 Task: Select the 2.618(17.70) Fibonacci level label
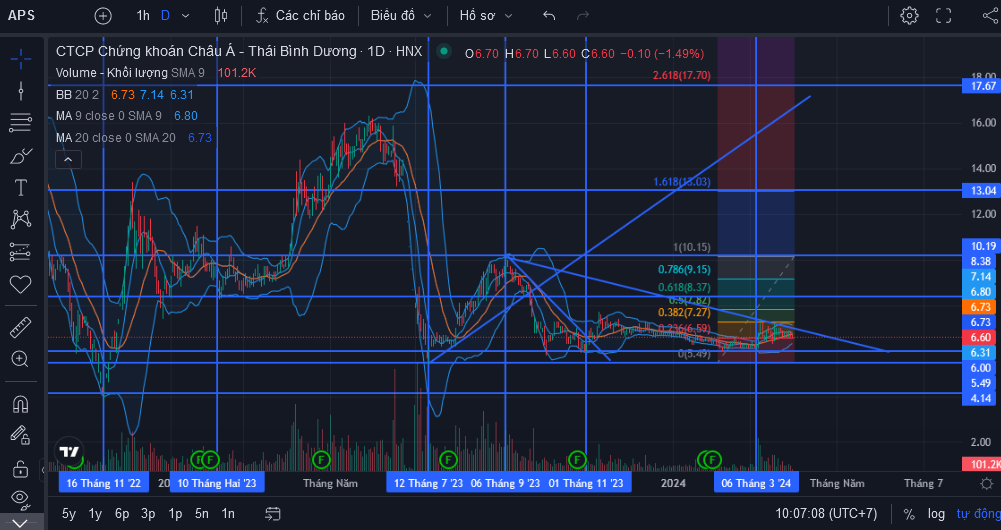click(681, 75)
